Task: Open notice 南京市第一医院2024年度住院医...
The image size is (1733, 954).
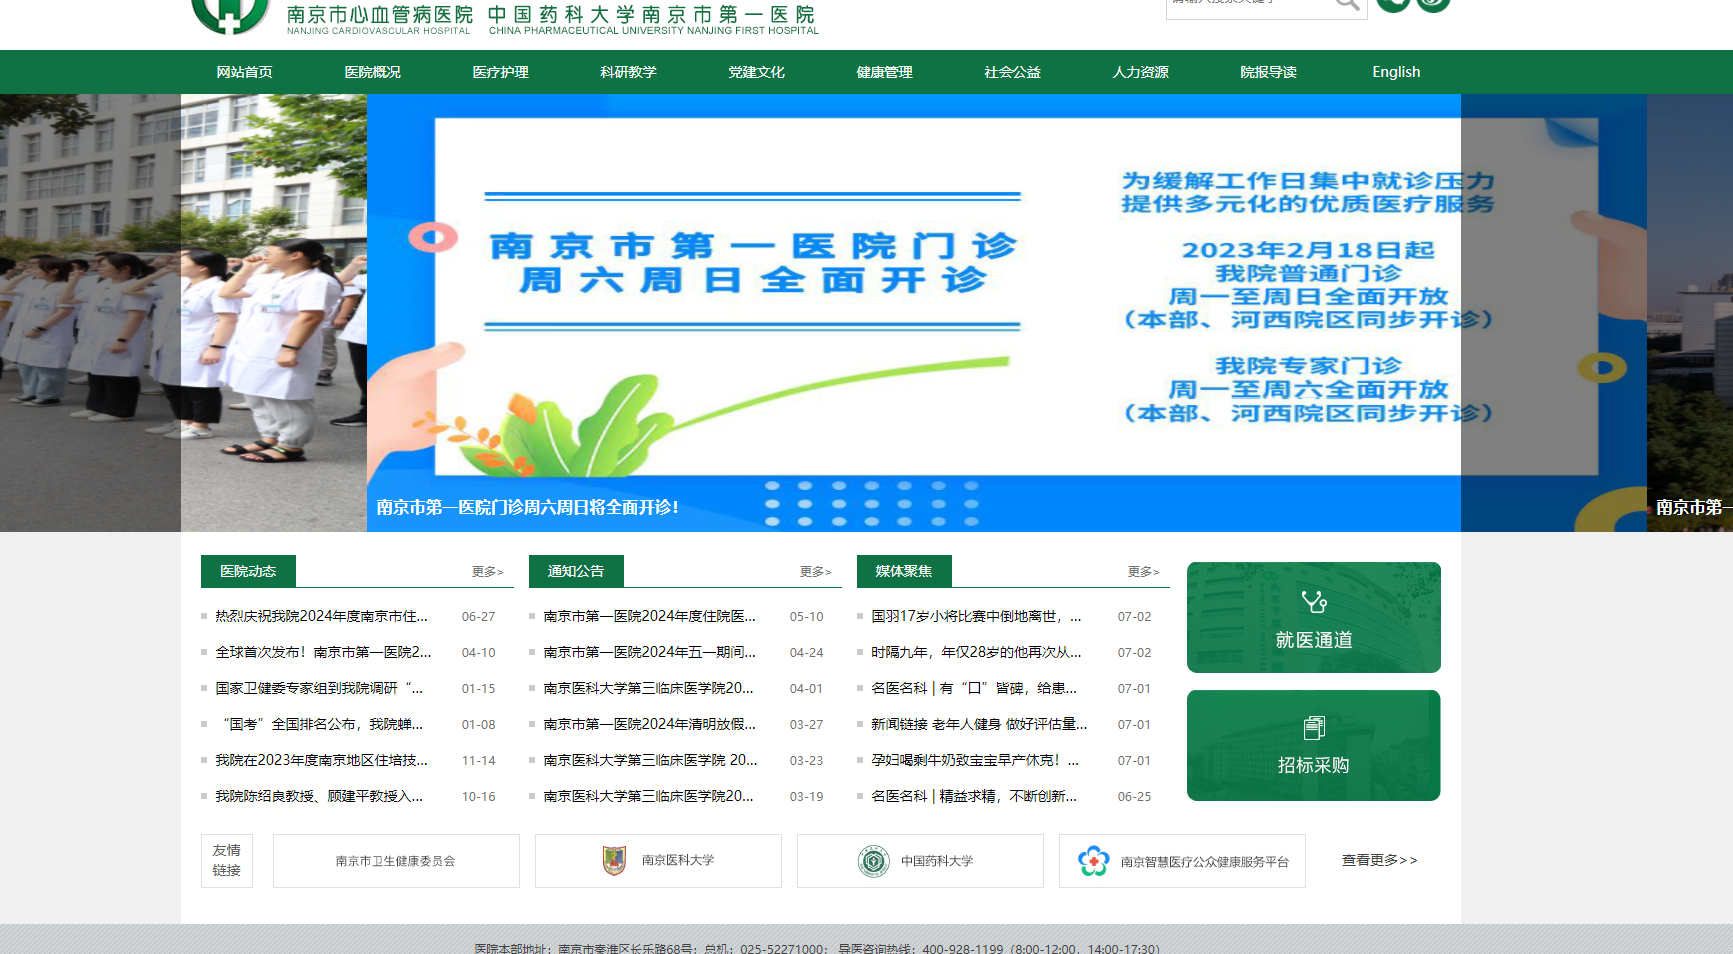Action: (x=649, y=616)
